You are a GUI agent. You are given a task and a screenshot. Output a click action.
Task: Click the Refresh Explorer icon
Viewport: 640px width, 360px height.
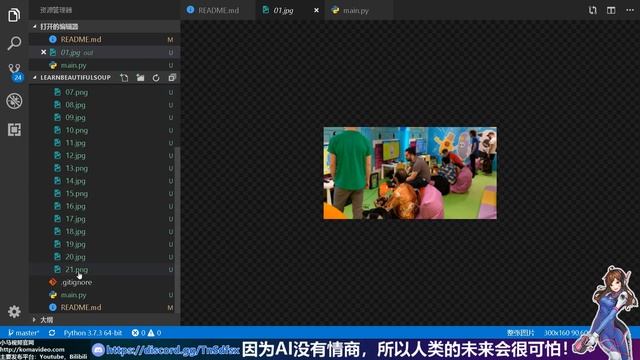tap(156, 78)
